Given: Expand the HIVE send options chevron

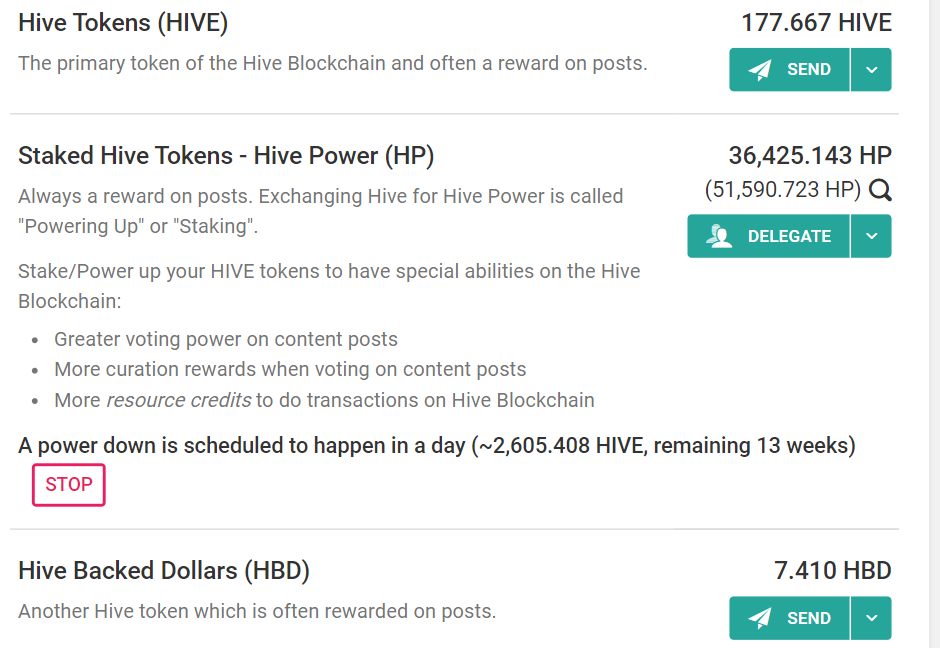Looking at the screenshot, I should pyautogui.click(x=872, y=70).
